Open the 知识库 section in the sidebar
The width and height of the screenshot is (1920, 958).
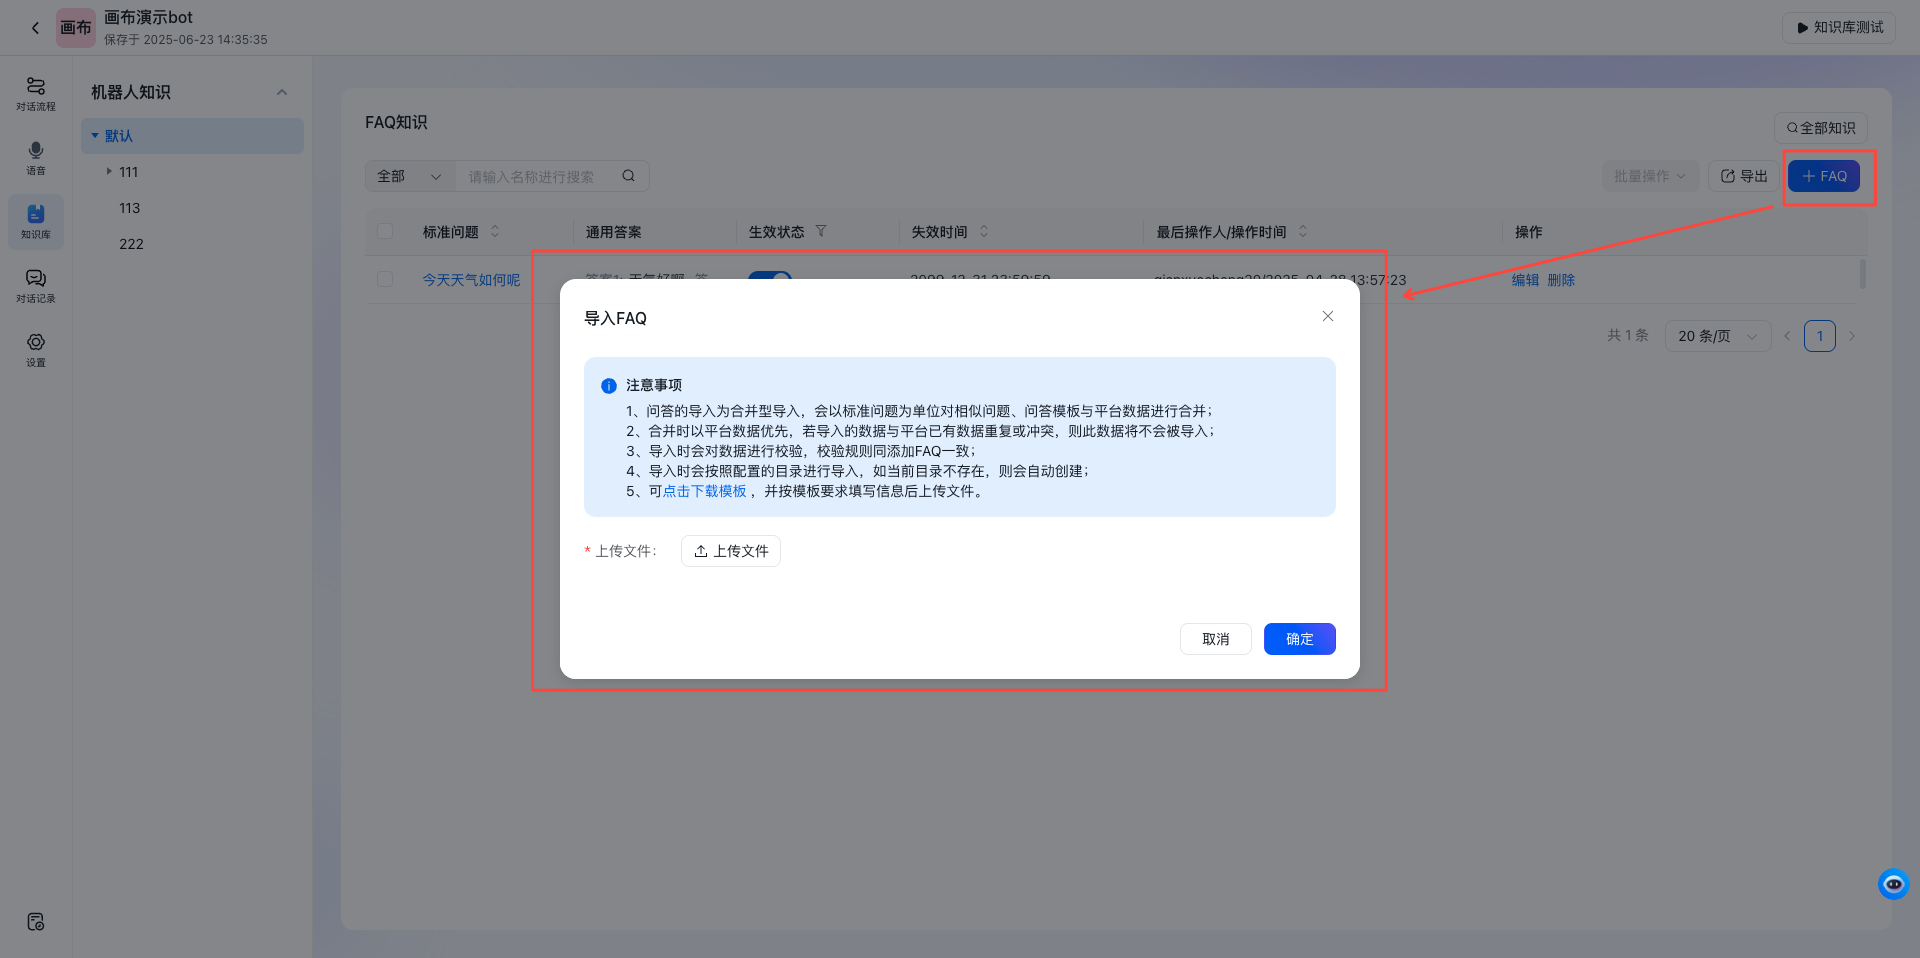[x=36, y=222]
